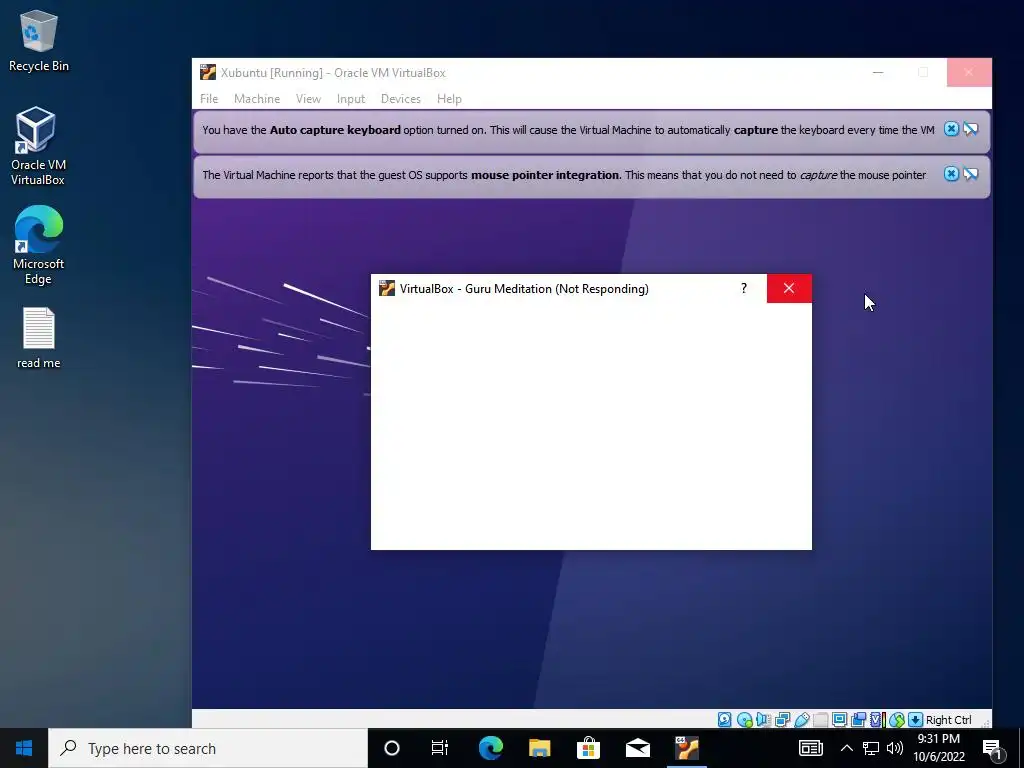Close the Guru Meditation dialog

click(789, 289)
